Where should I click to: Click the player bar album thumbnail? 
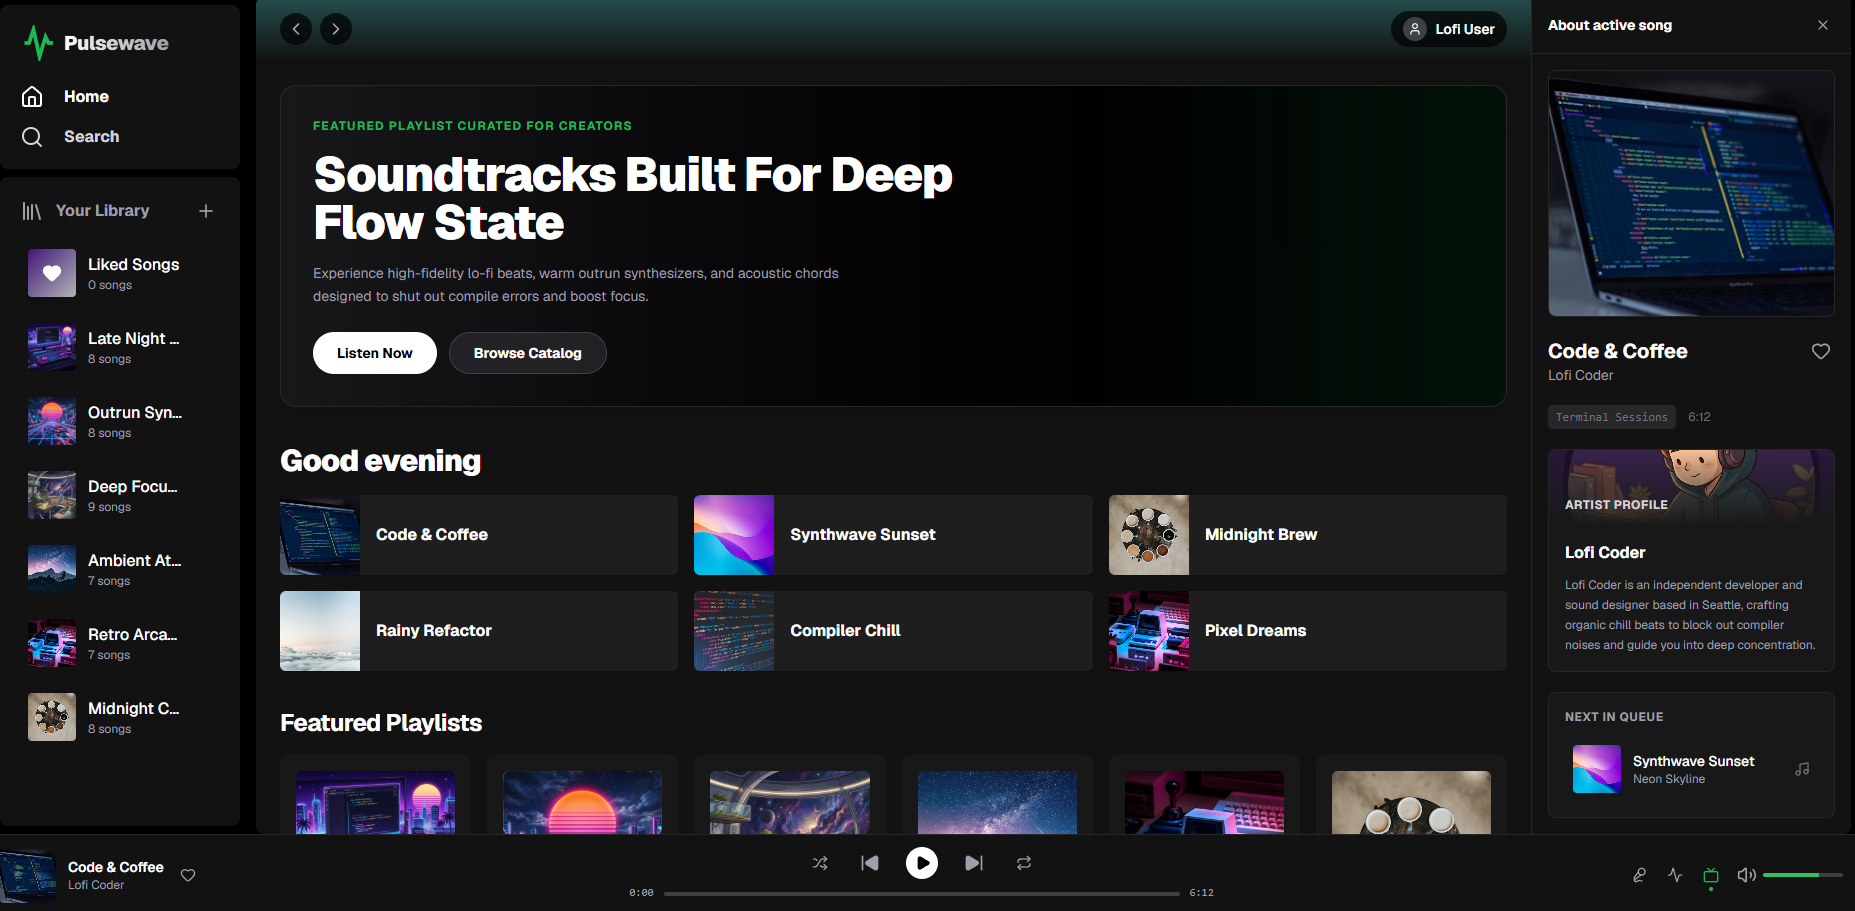(x=28, y=876)
